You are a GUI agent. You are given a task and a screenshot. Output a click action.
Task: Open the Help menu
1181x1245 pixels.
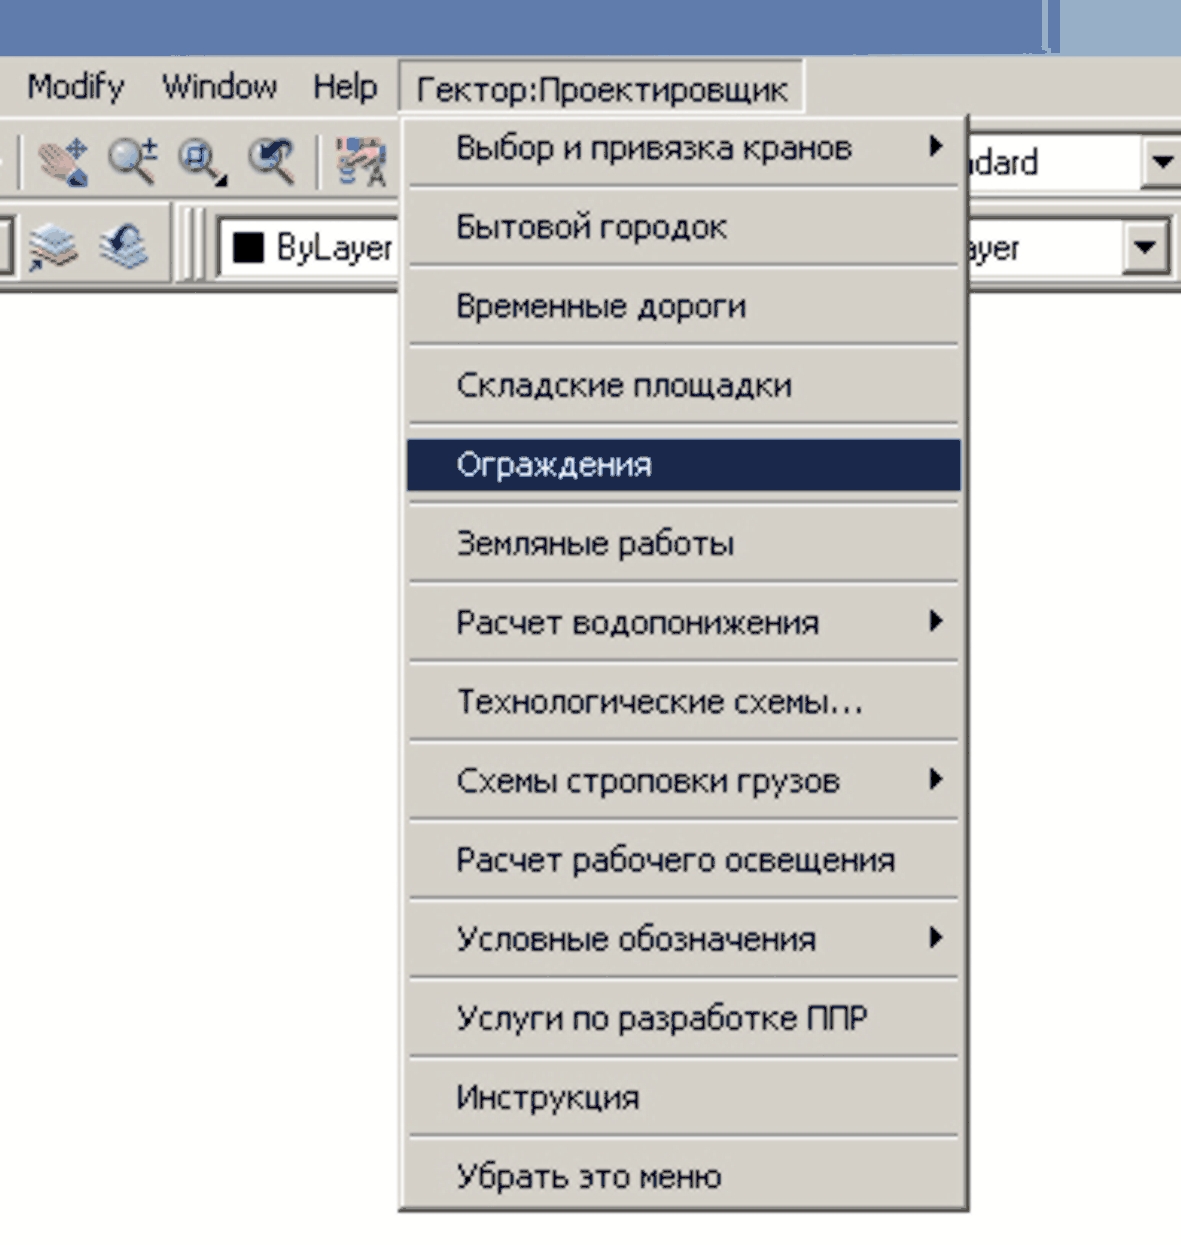click(x=345, y=87)
